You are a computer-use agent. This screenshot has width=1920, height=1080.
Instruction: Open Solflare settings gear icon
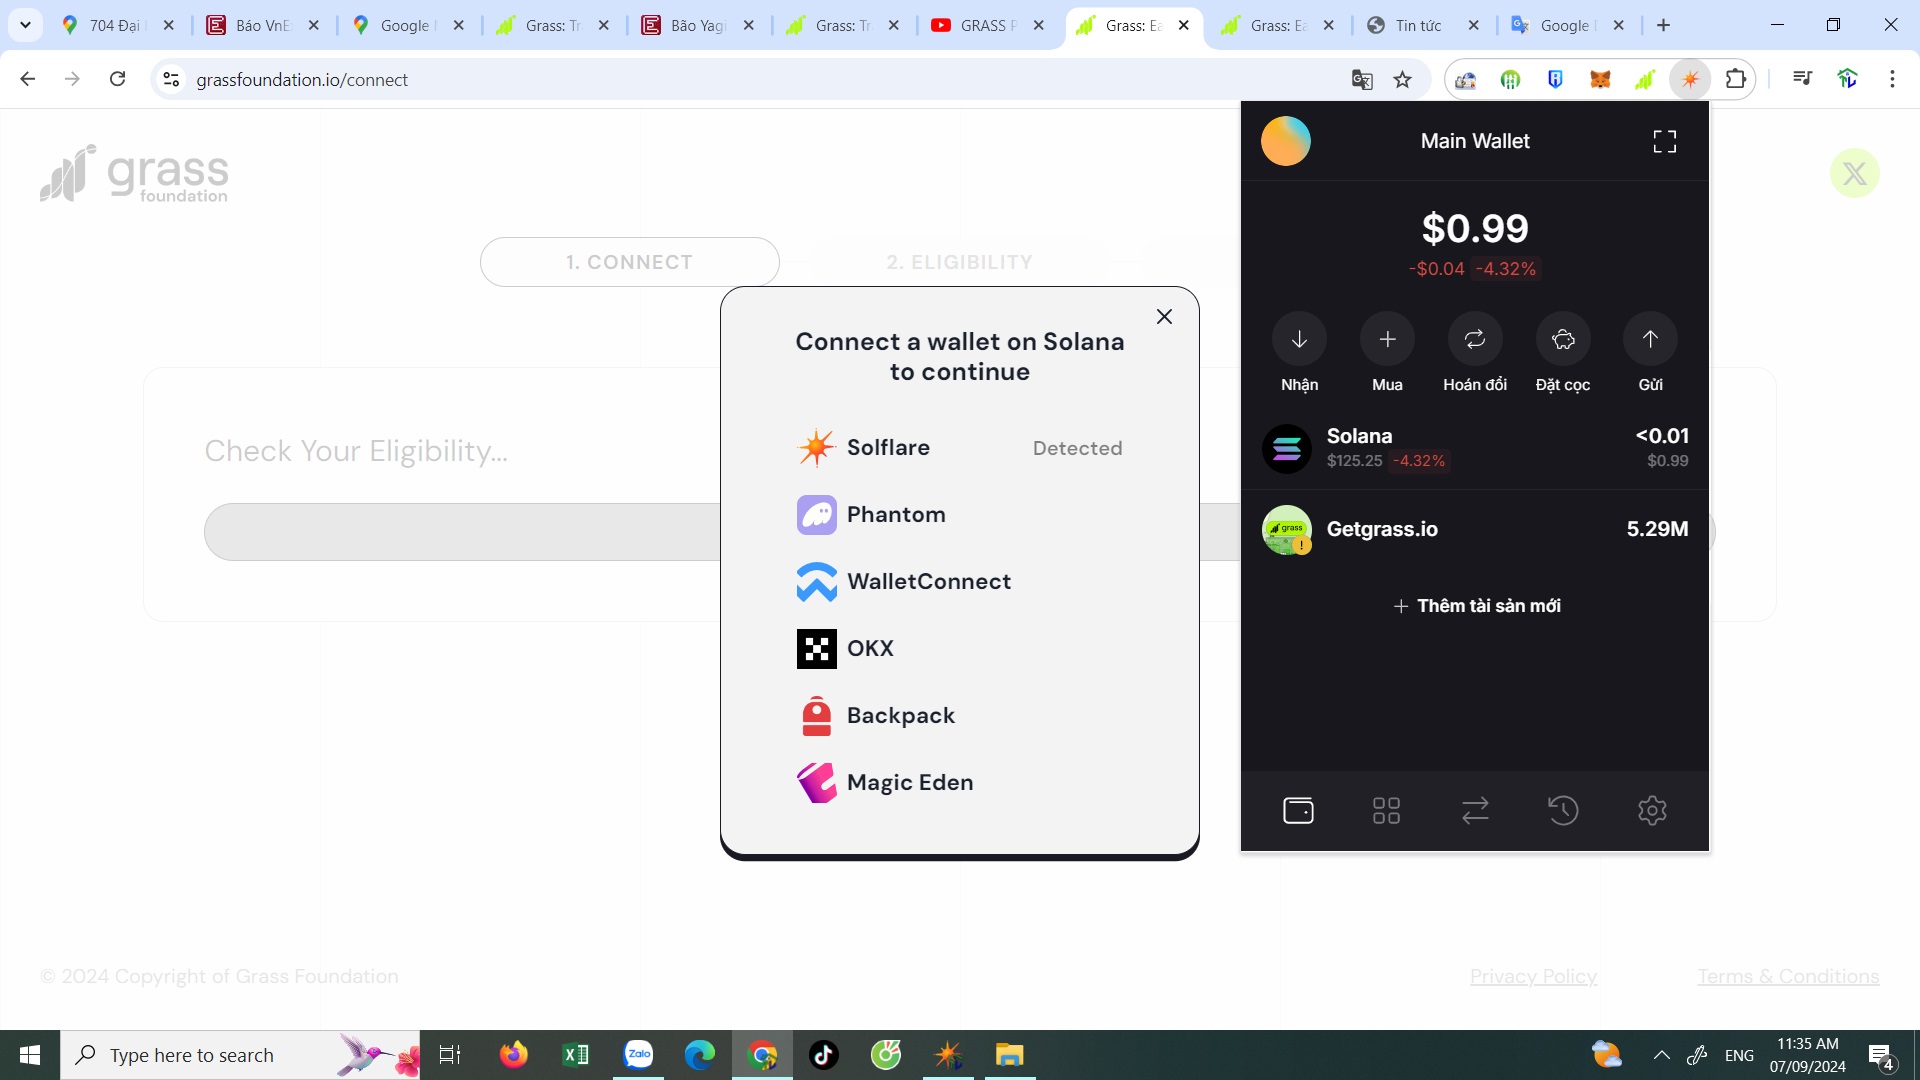point(1652,810)
